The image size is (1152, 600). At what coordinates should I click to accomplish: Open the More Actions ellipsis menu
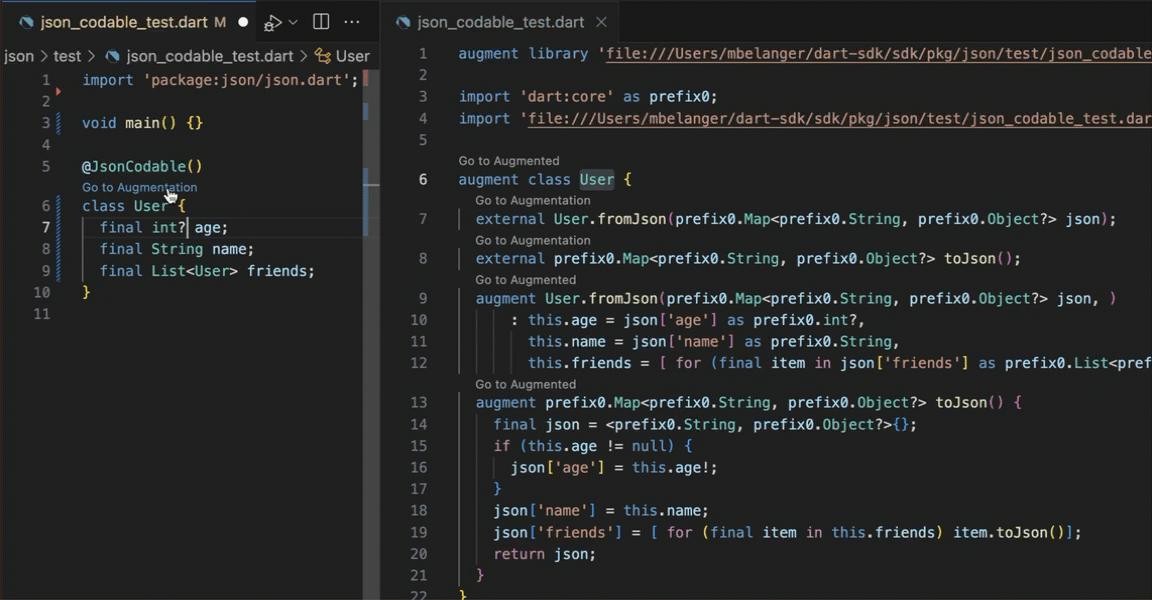[x=352, y=22]
